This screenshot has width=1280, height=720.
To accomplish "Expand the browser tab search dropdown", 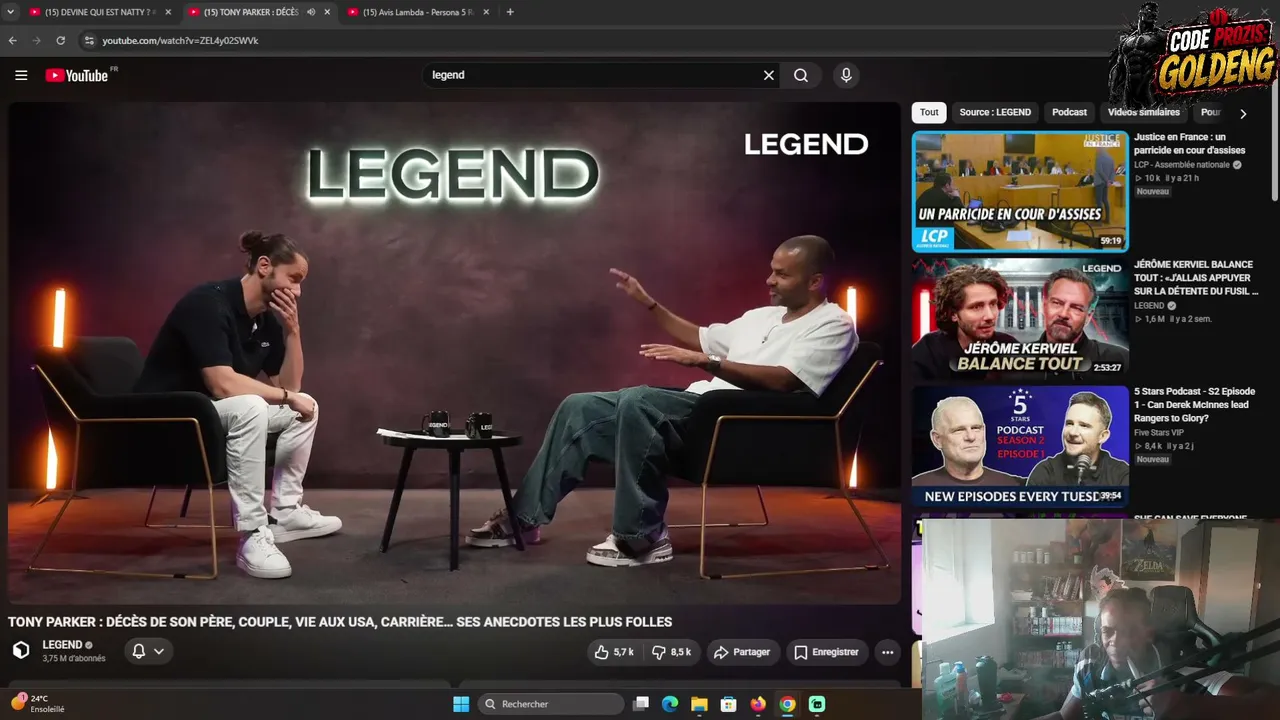I will [10, 12].
